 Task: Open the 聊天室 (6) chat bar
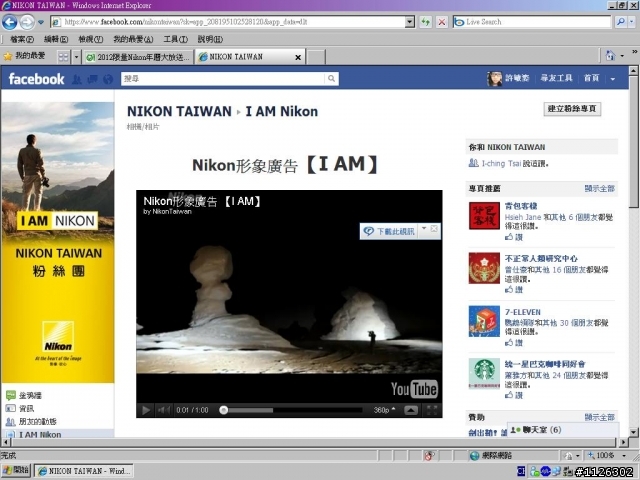563,430
